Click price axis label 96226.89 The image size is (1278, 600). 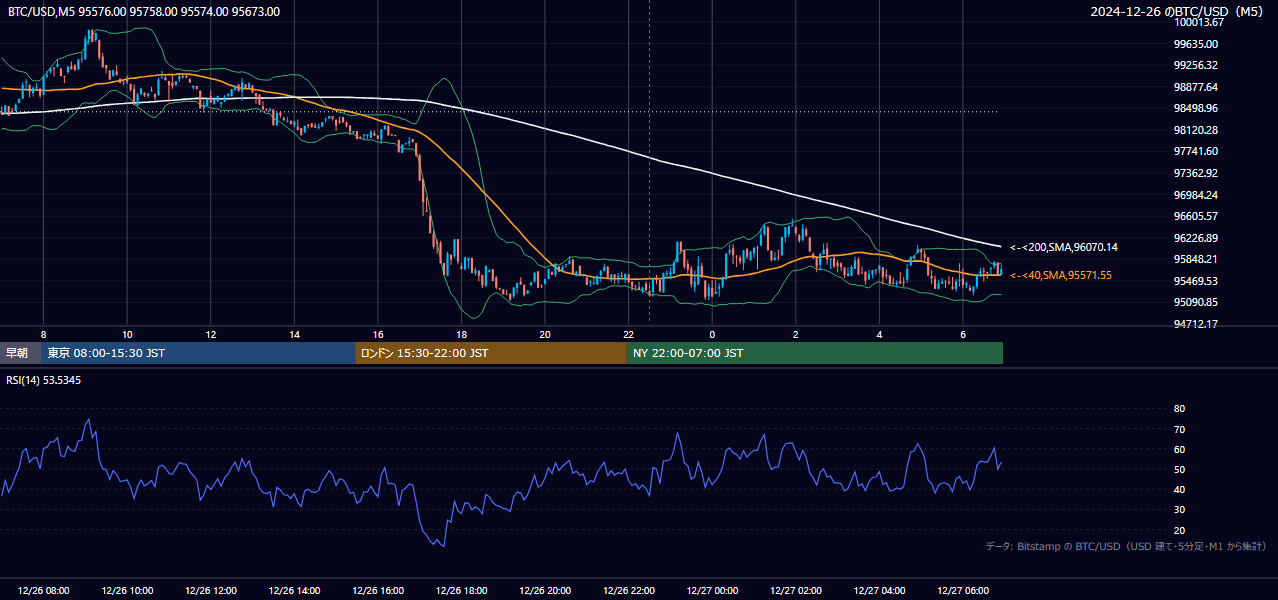tap(1195, 238)
